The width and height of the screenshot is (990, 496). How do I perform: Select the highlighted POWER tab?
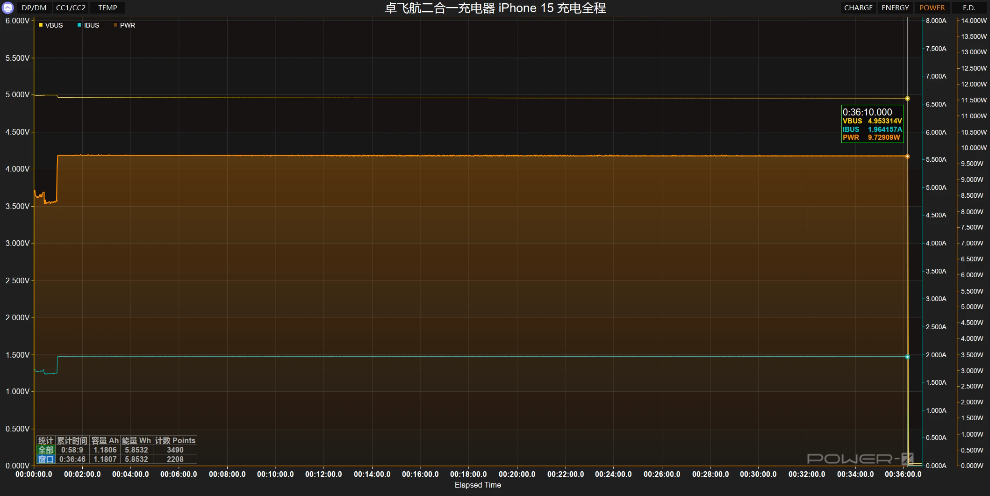[x=932, y=8]
